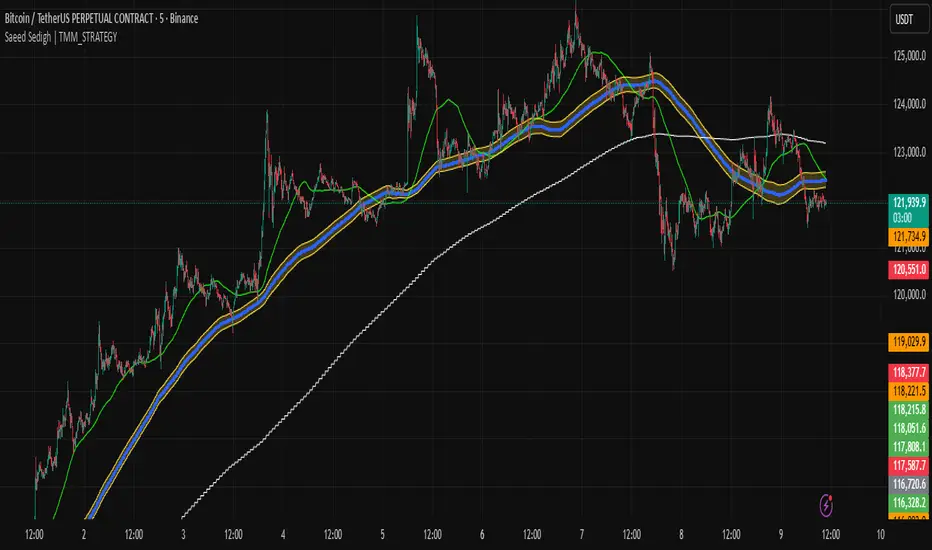Click the 120,000.0 price scale label
This screenshot has width=932, height=550.
909,294
